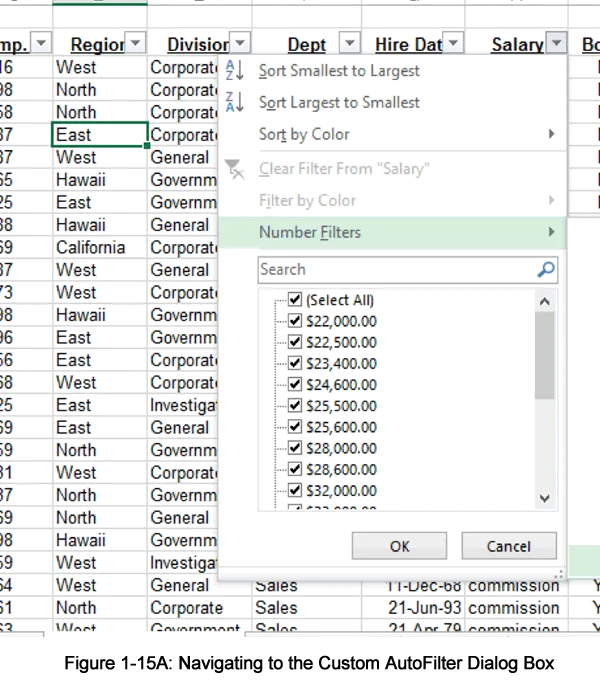The image size is (600, 690).
Task: Click the clear filter funnel icon
Action: [234, 169]
